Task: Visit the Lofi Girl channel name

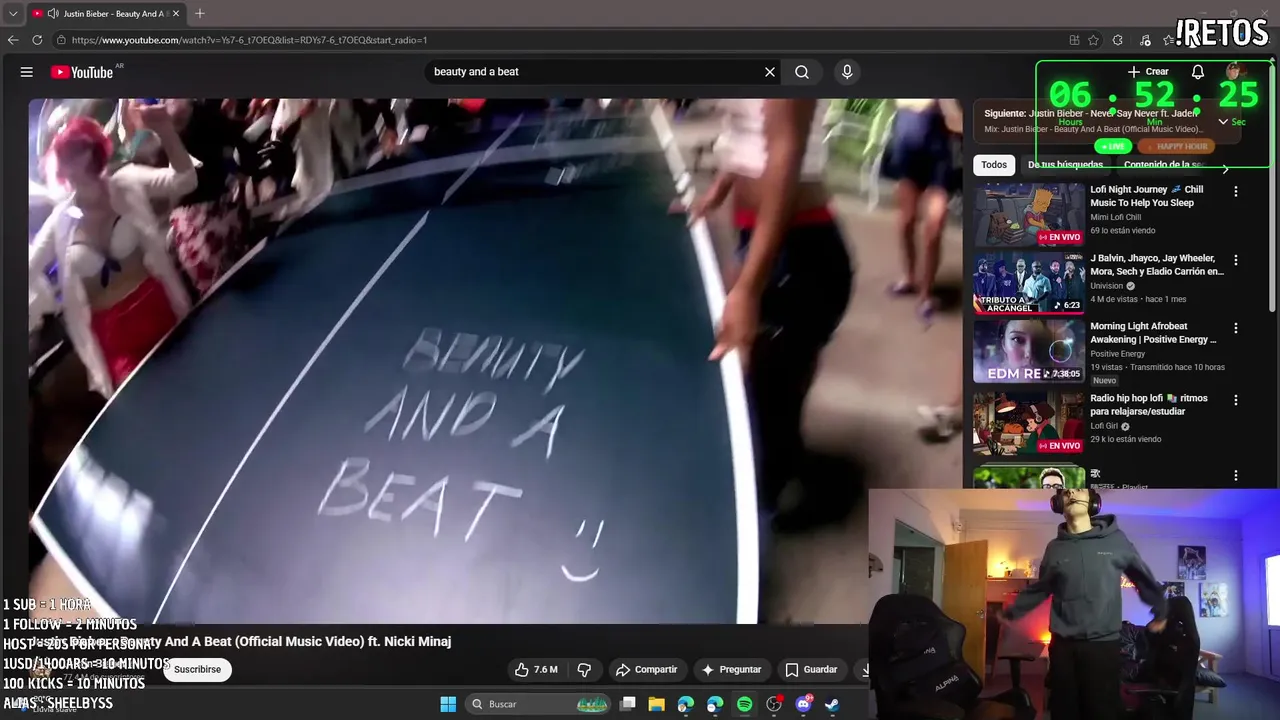Action: coord(1104,426)
